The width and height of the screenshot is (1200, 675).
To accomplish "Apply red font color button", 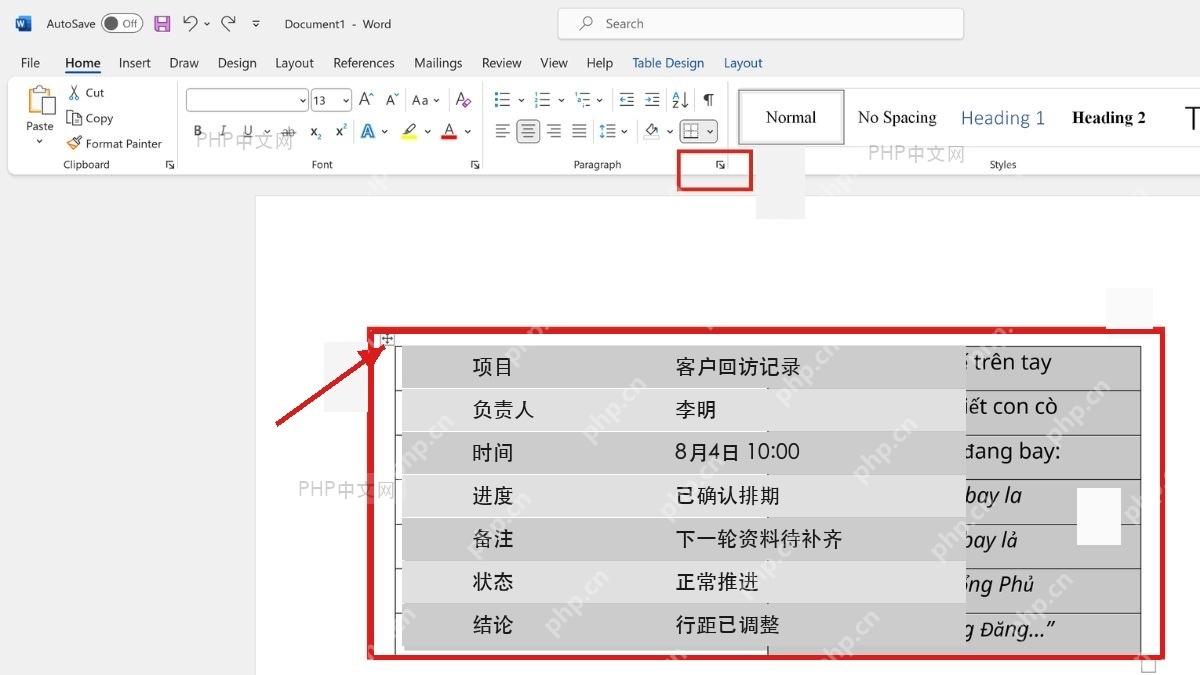I will (449, 131).
